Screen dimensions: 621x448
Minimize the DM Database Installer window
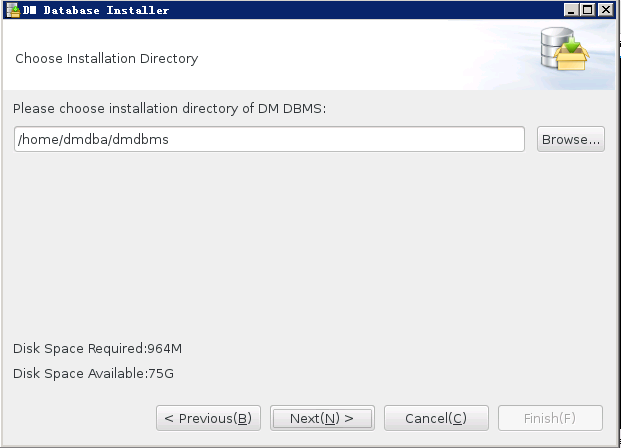point(571,10)
